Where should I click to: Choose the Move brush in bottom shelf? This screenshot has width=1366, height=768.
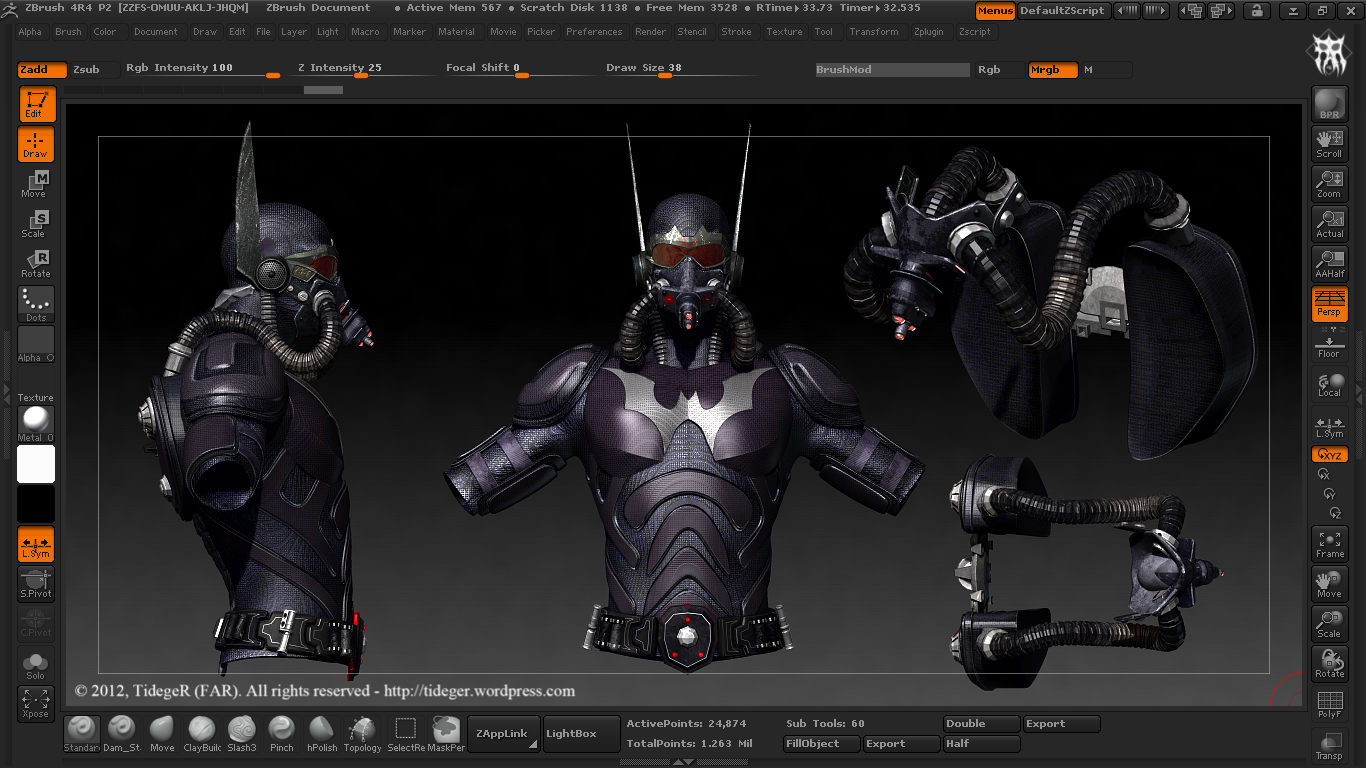[162, 734]
